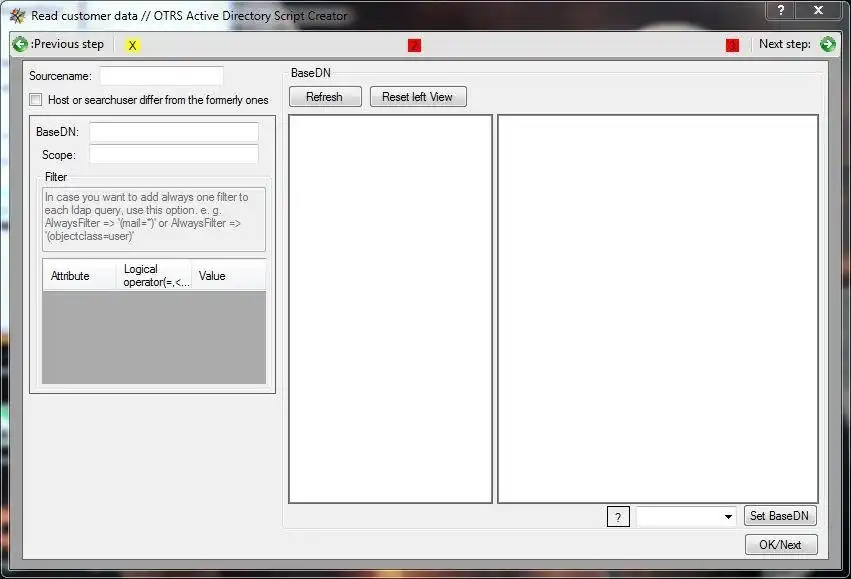The width and height of the screenshot is (851, 579).
Task: Select the Logical operator column header
Action: tap(154, 276)
